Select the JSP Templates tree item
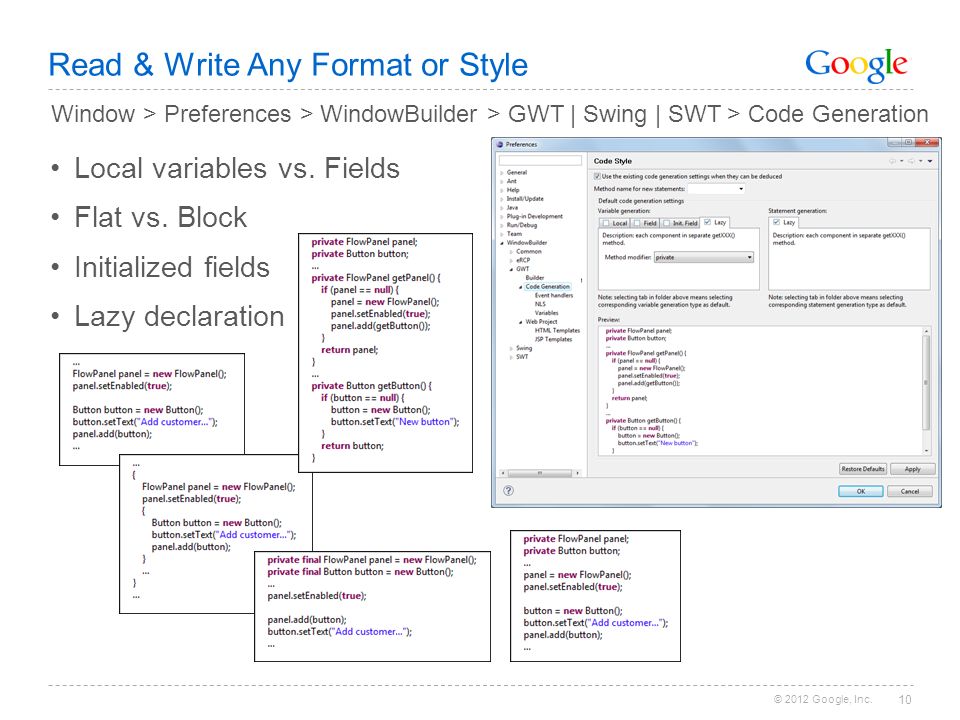The height and width of the screenshot is (720, 960). click(553, 339)
